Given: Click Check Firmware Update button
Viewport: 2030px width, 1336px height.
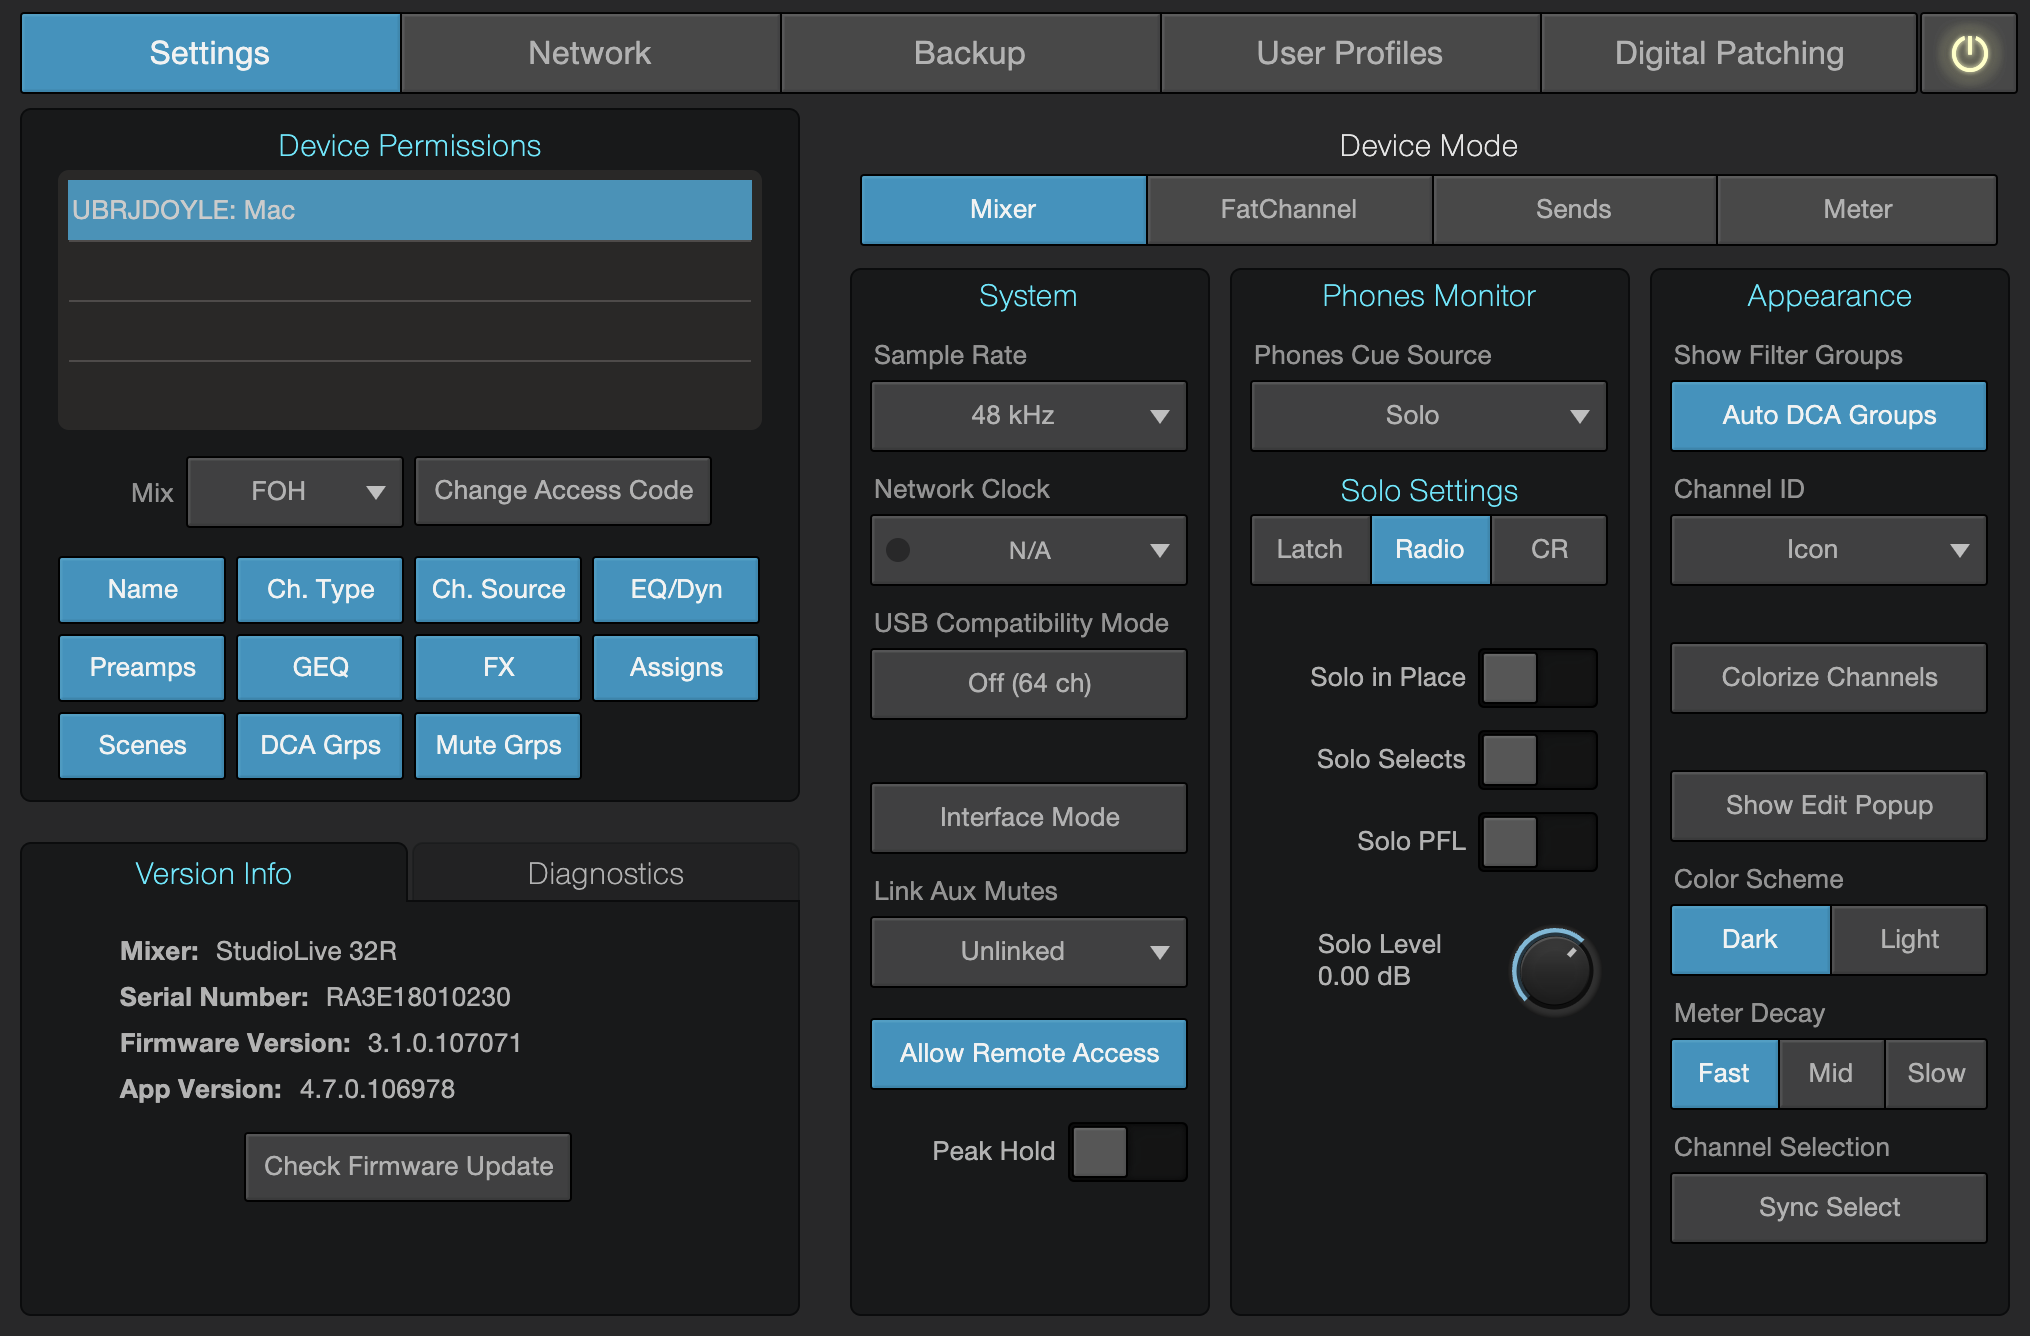Looking at the screenshot, I should coord(408,1166).
